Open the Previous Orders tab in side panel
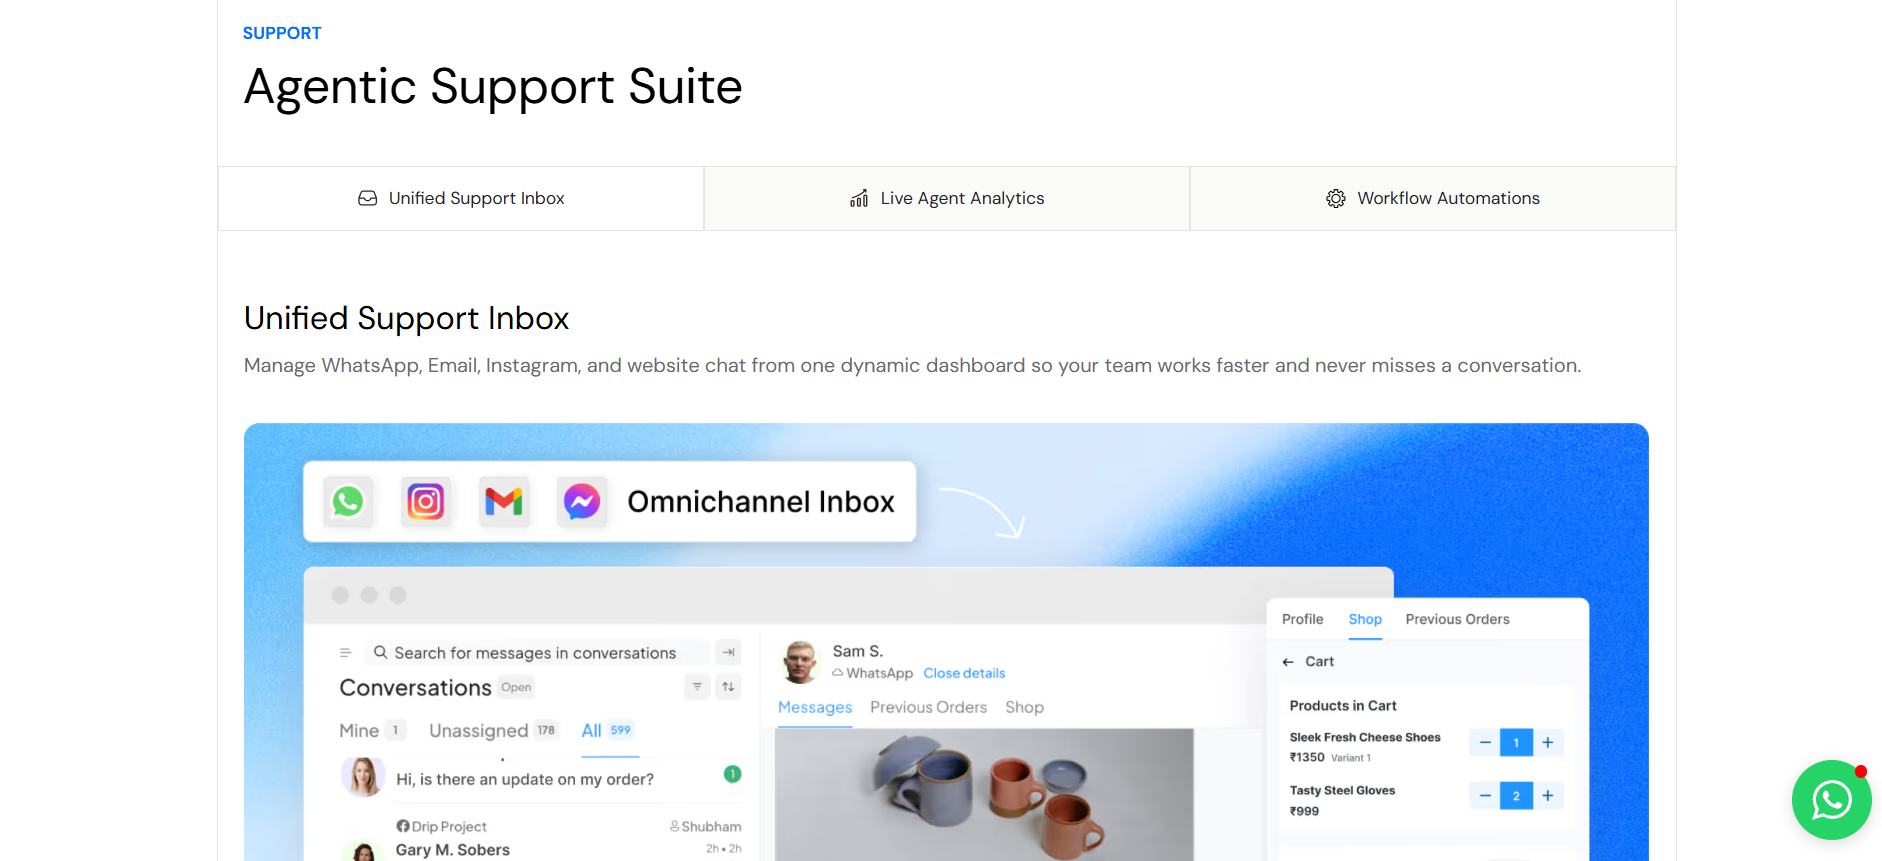 coord(1457,619)
